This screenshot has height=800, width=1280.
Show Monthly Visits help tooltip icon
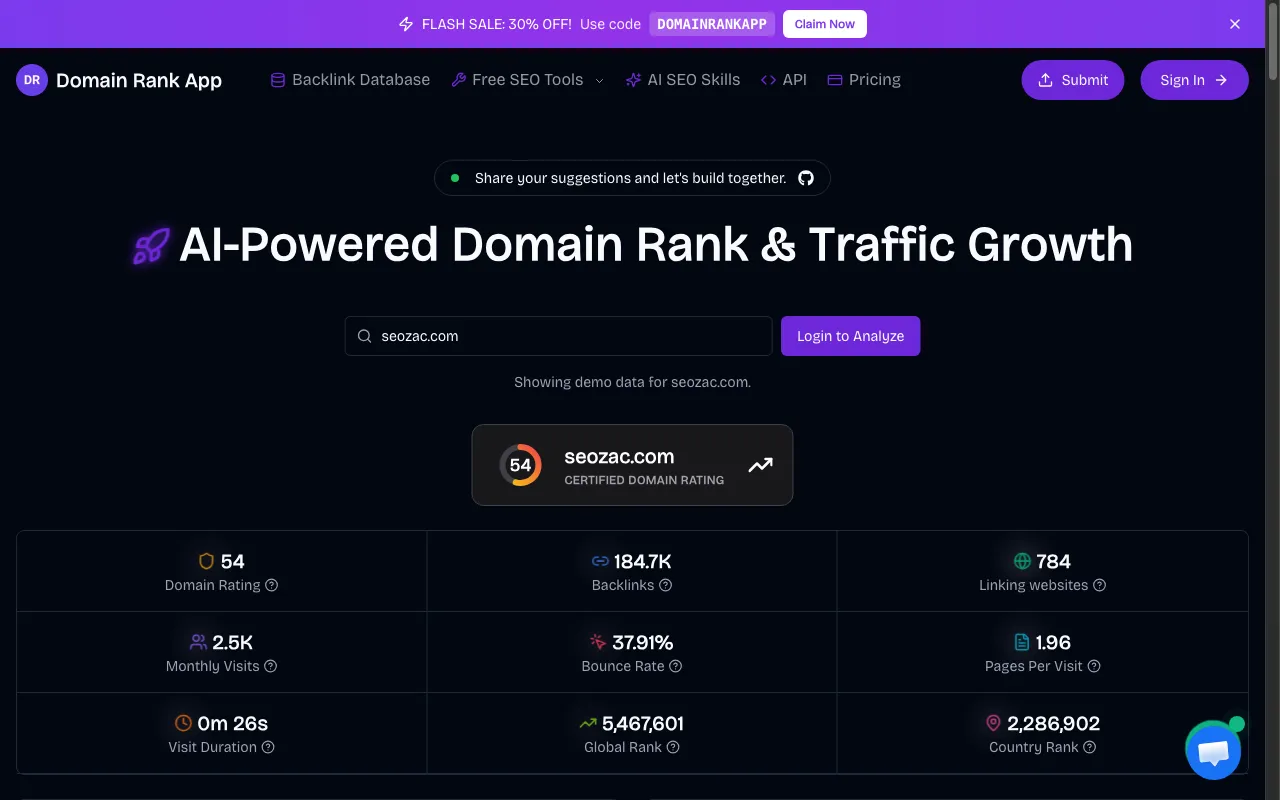click(270, 666)
